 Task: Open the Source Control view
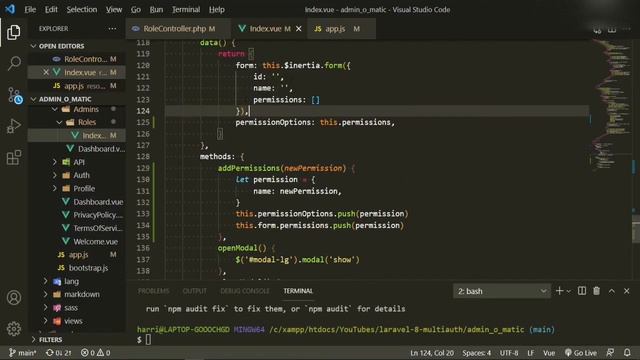pyautogui.click(x=14, y=95)
